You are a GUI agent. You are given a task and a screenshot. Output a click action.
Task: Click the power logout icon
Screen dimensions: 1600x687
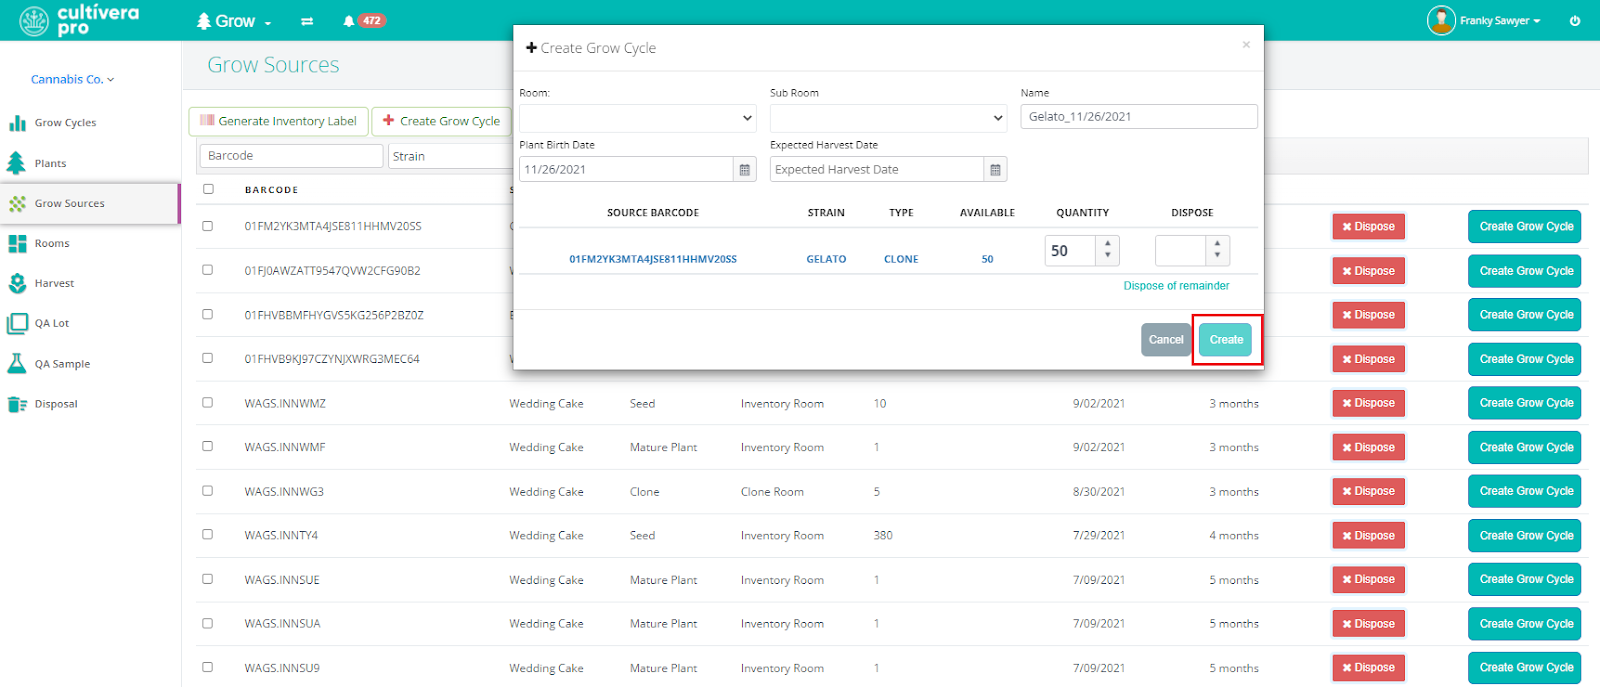click(x=1575, y=21)
